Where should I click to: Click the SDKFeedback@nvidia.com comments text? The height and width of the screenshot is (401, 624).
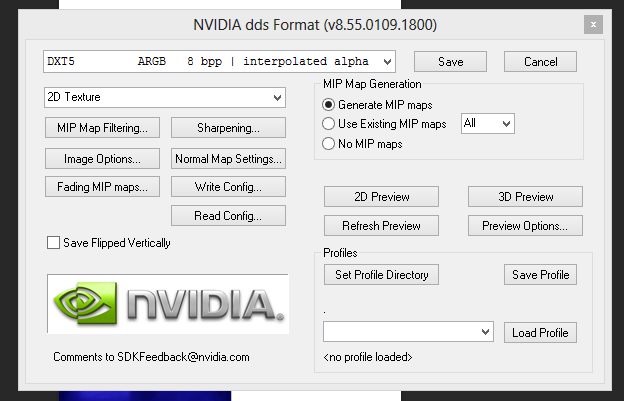tap(151, 357)
